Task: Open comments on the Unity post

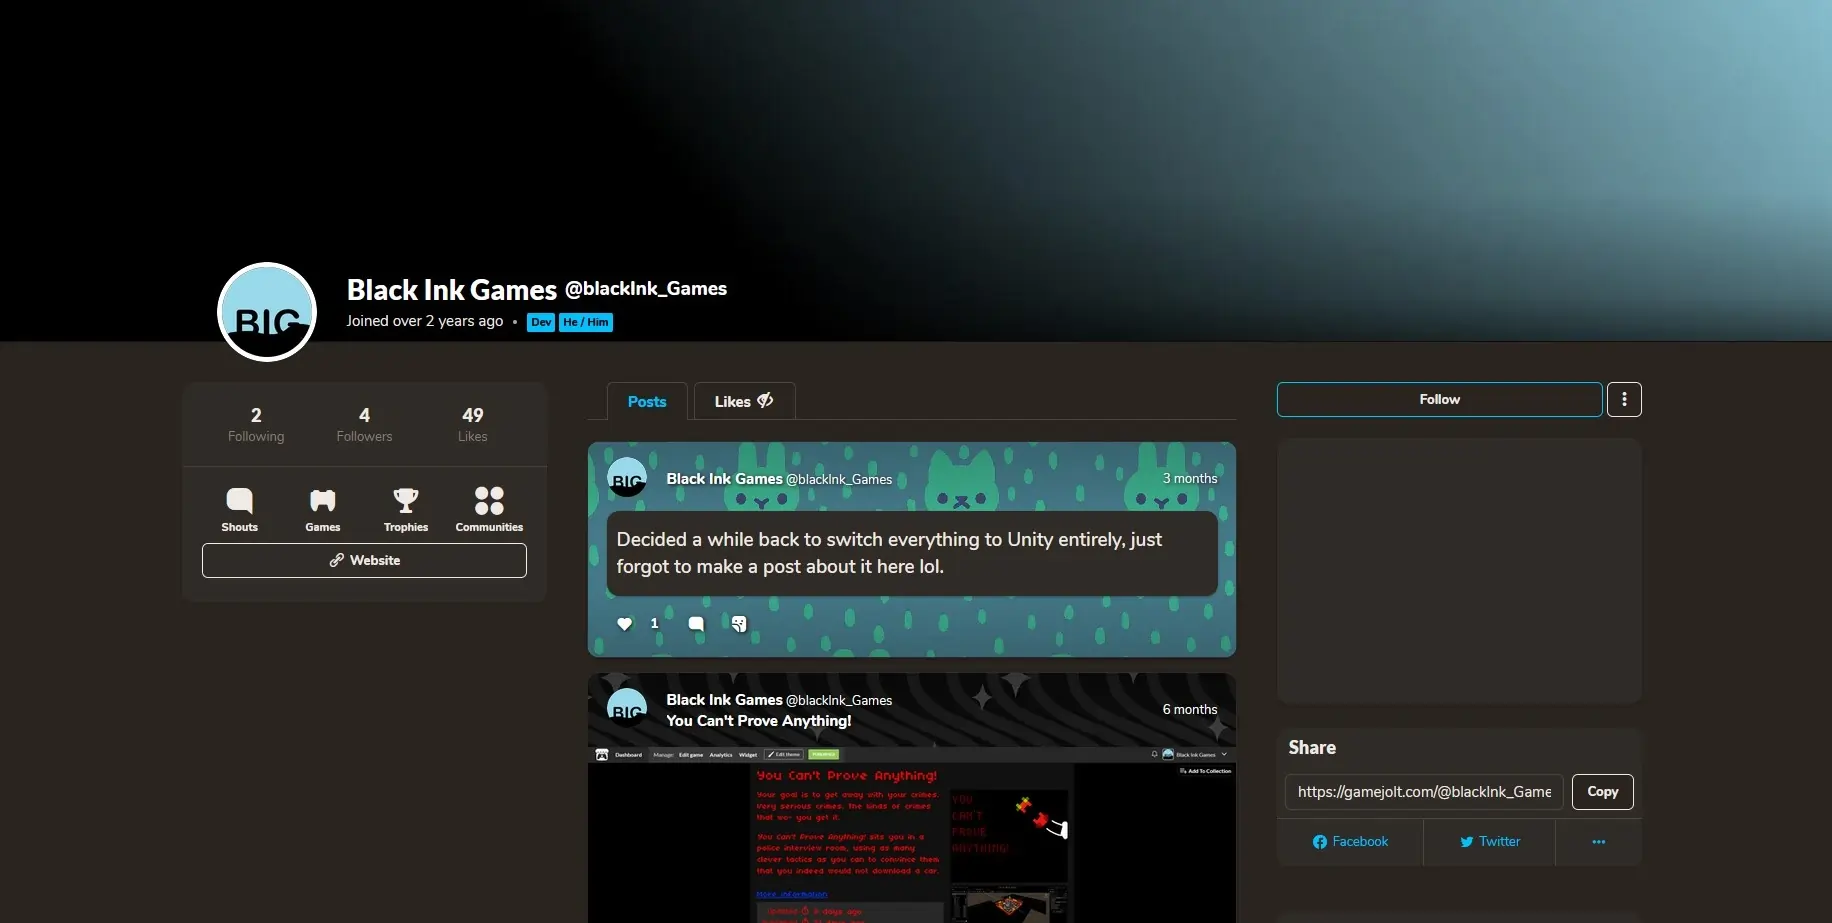Action: pos(696,624)
